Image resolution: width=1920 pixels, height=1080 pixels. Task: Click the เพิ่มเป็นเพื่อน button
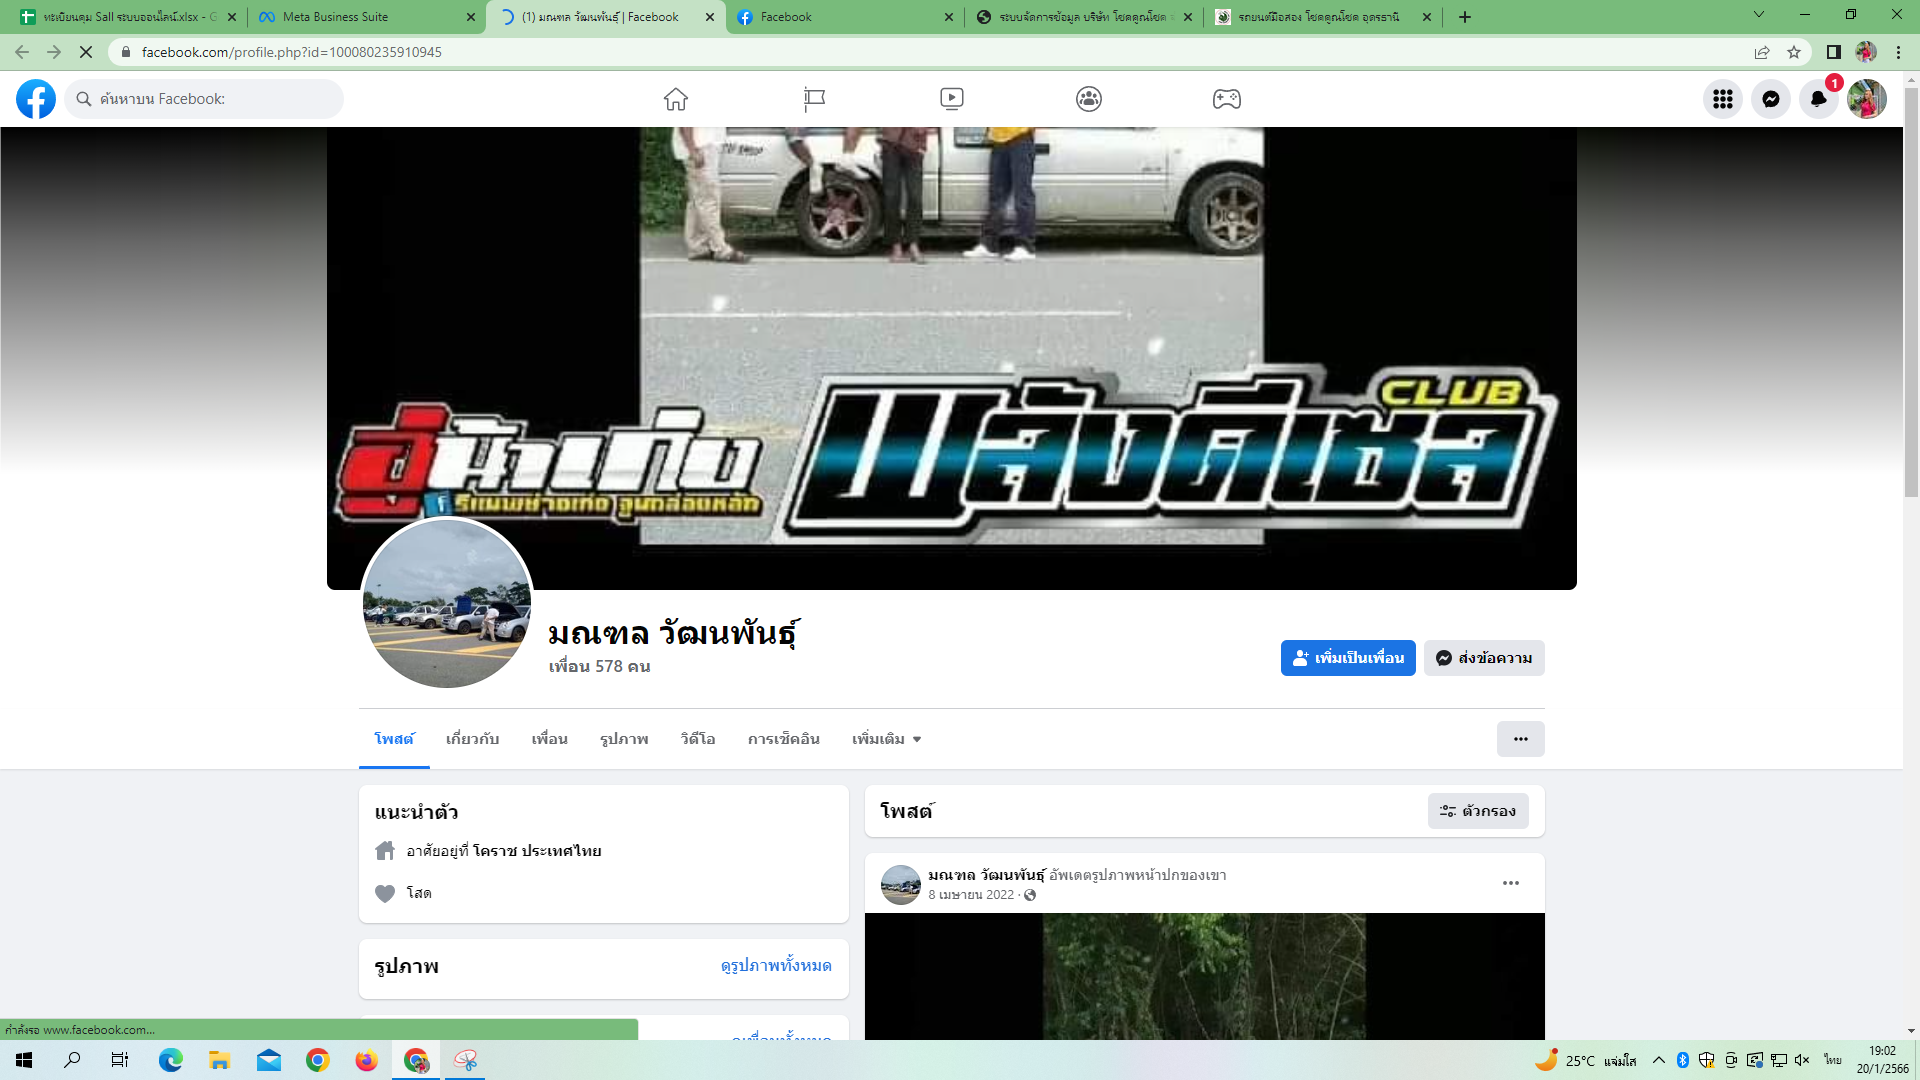tap(1348, 658)
